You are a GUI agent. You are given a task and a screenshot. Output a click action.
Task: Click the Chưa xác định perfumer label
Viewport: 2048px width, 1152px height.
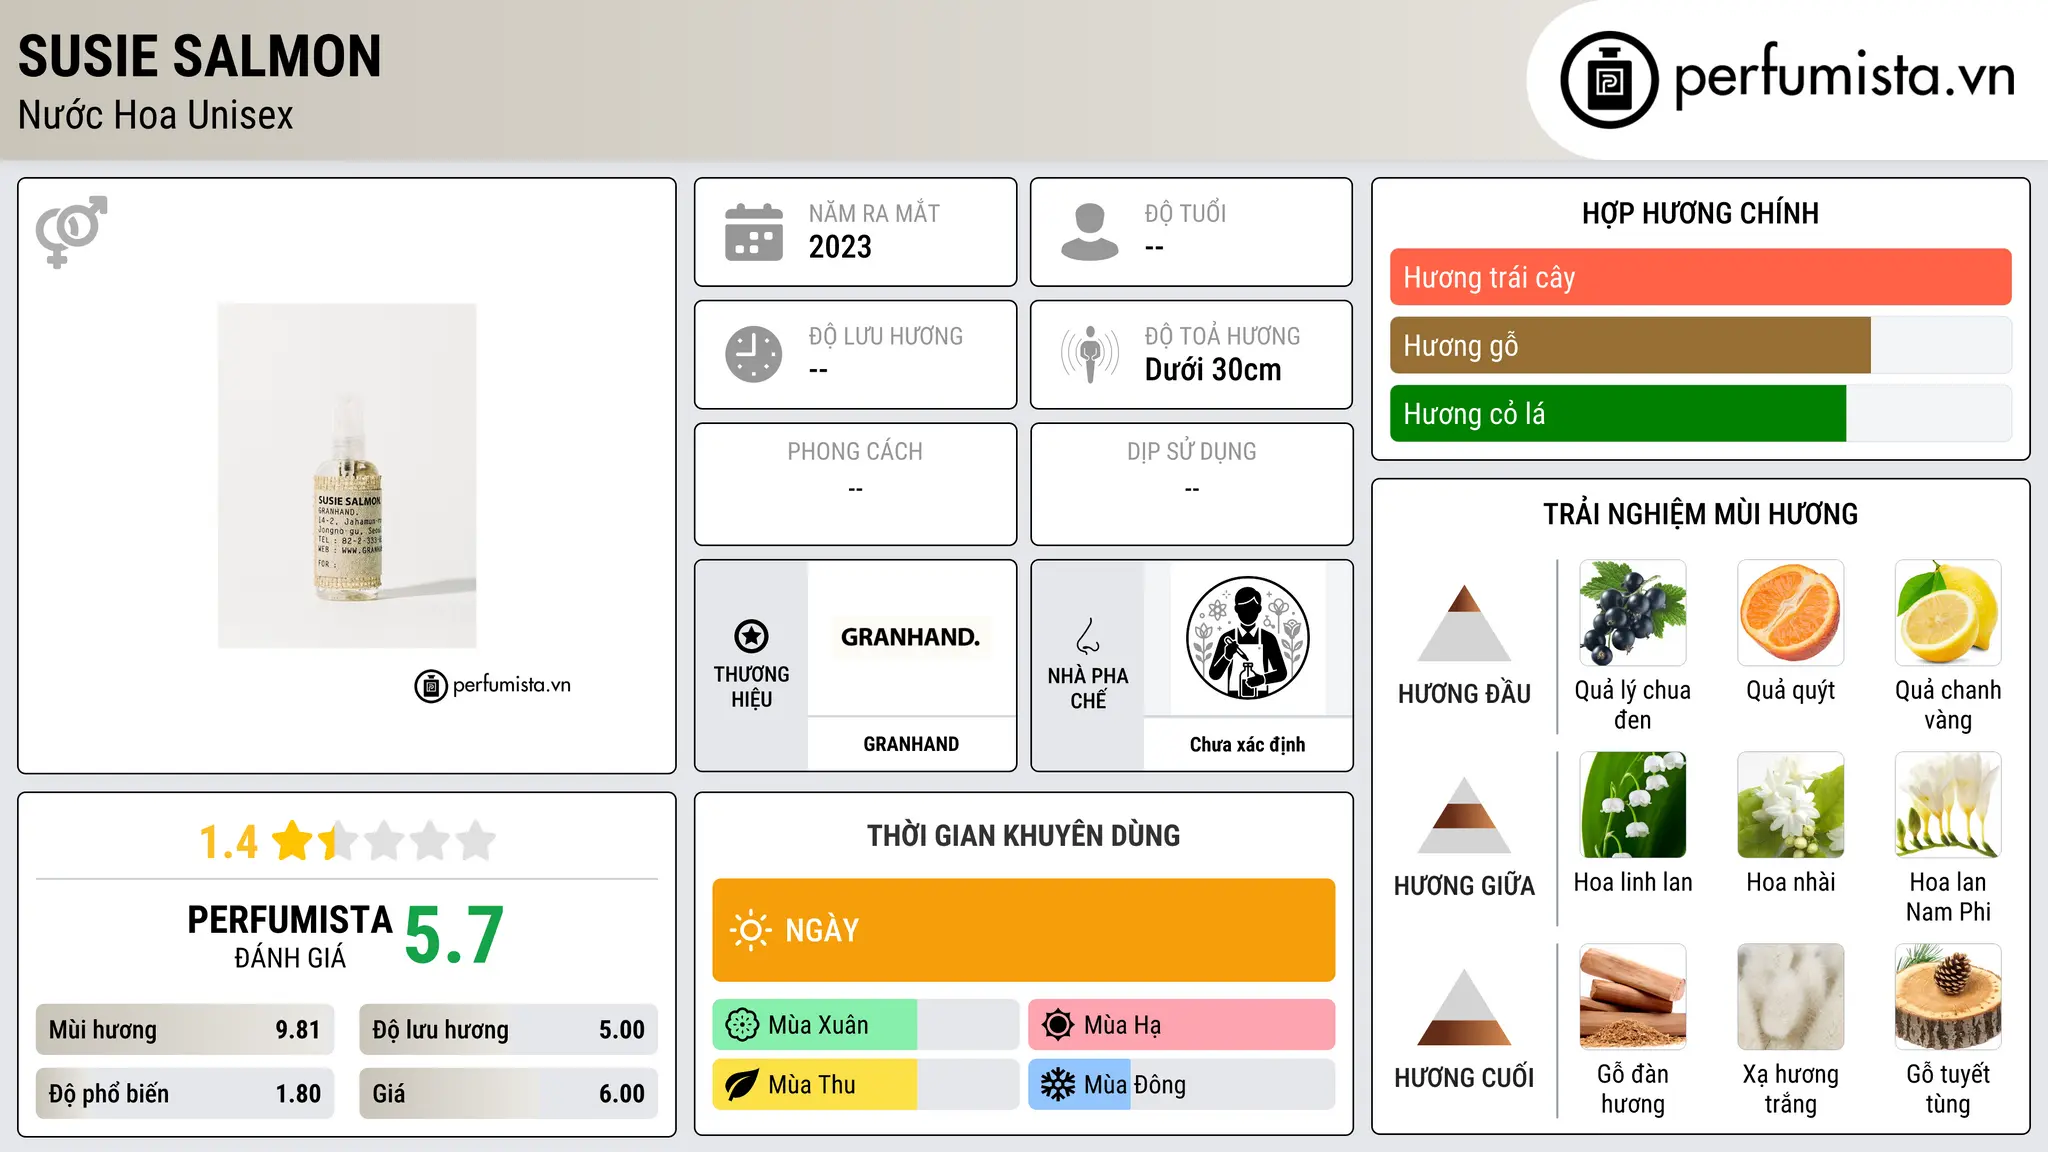(1247, 744)
